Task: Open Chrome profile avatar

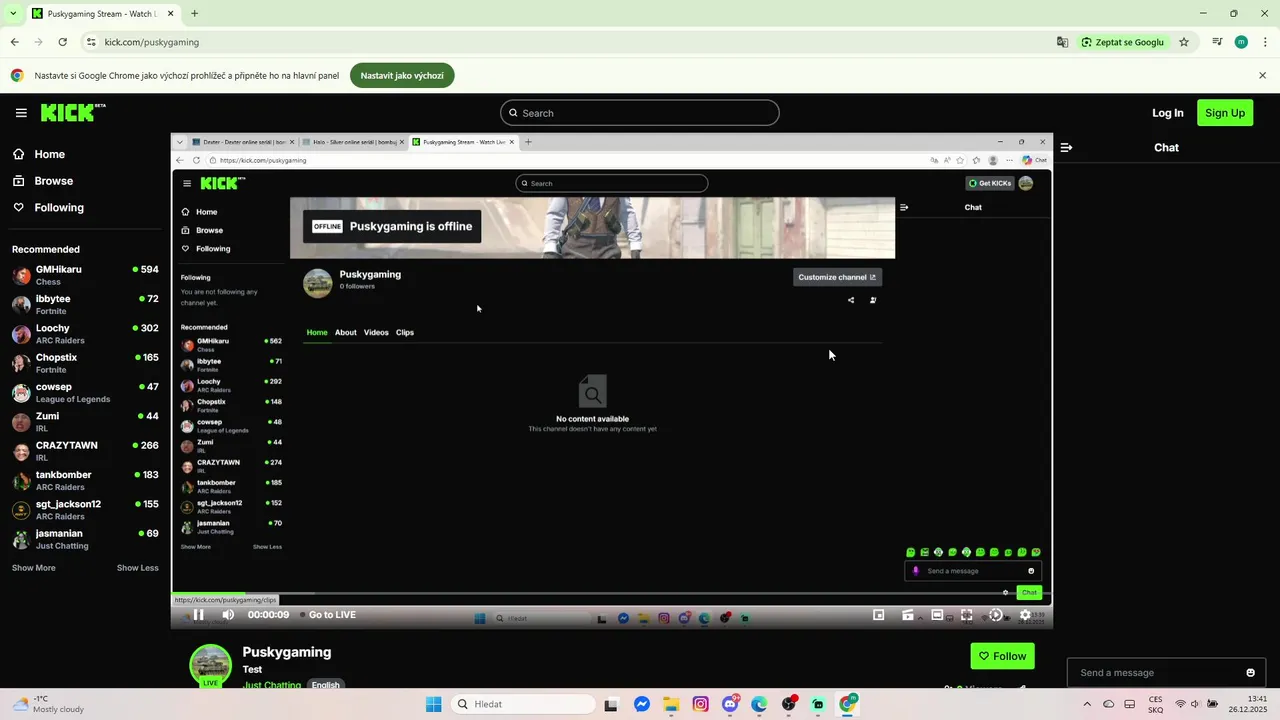Action: click(1241, 42)
